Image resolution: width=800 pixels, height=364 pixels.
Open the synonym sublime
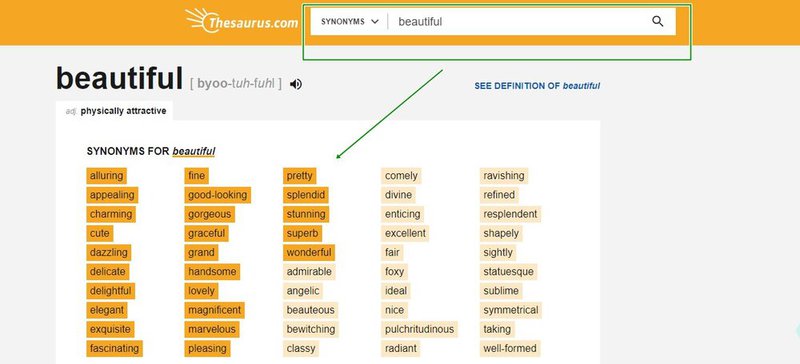click(501, 291)
